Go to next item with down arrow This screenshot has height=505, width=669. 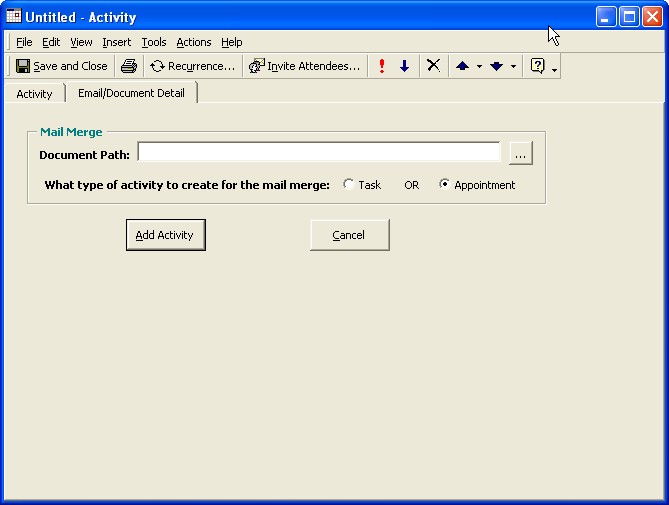pyautogui.click(x=496, y=66)
